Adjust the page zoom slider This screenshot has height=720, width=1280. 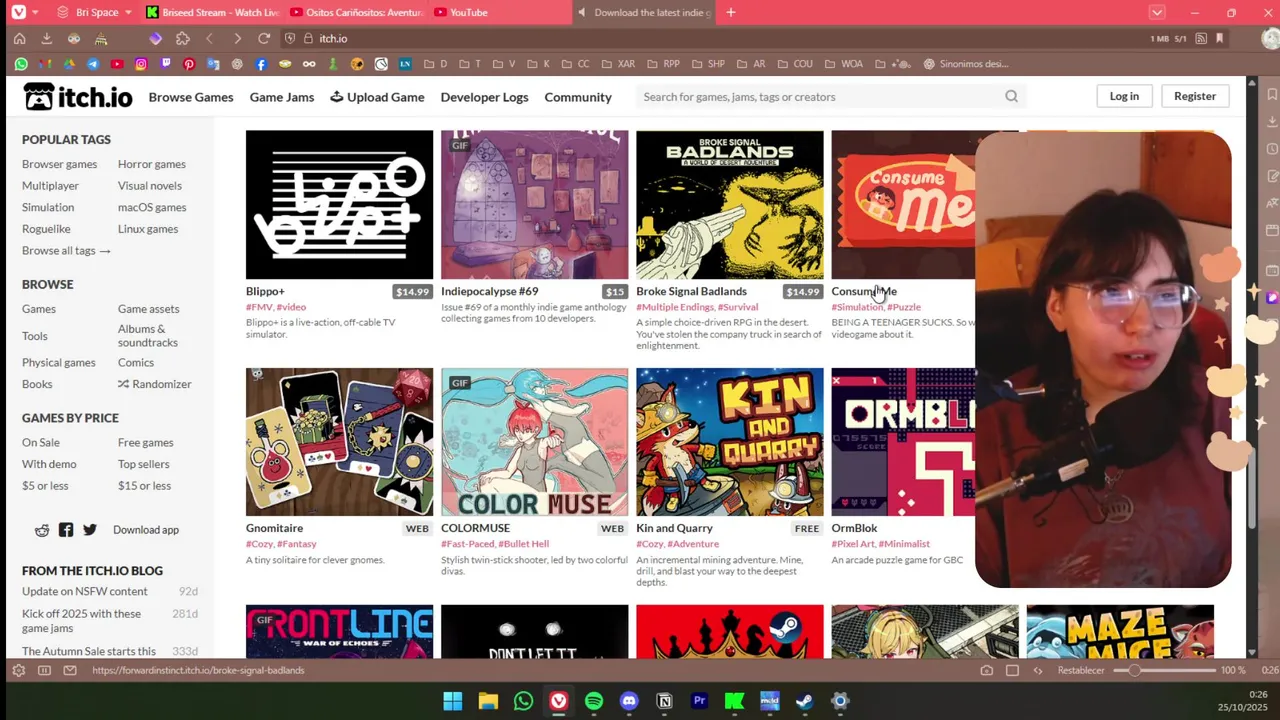(1165, 670)
